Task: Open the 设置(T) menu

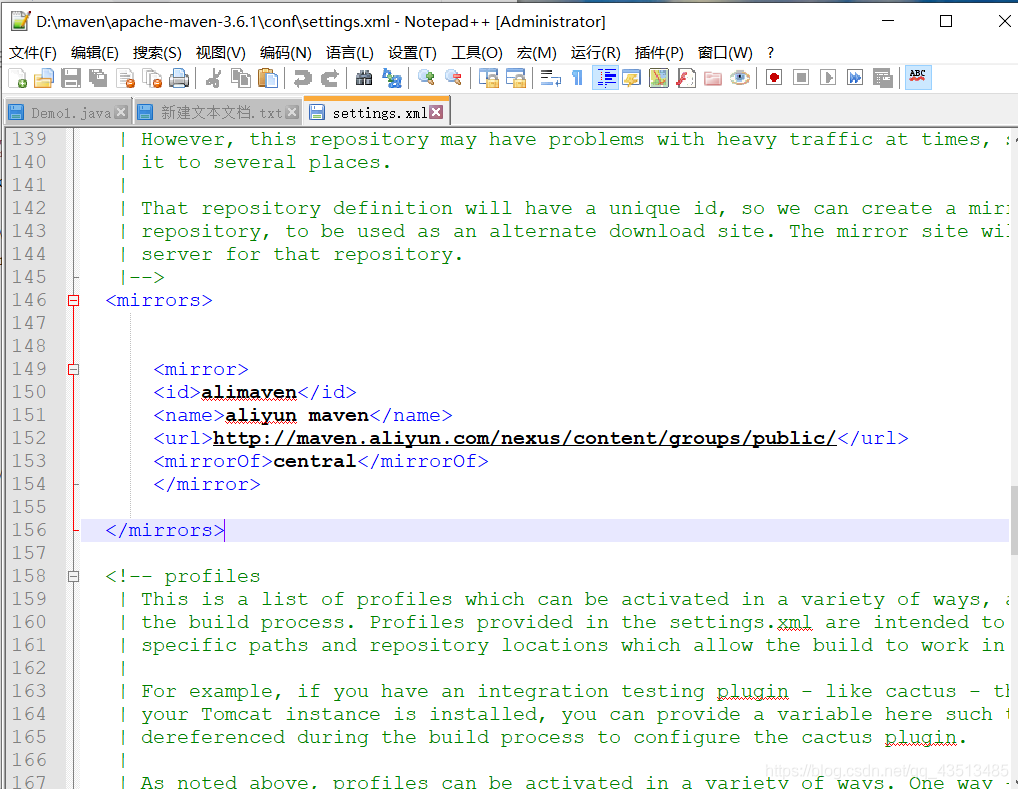Action: click(412, 53)
